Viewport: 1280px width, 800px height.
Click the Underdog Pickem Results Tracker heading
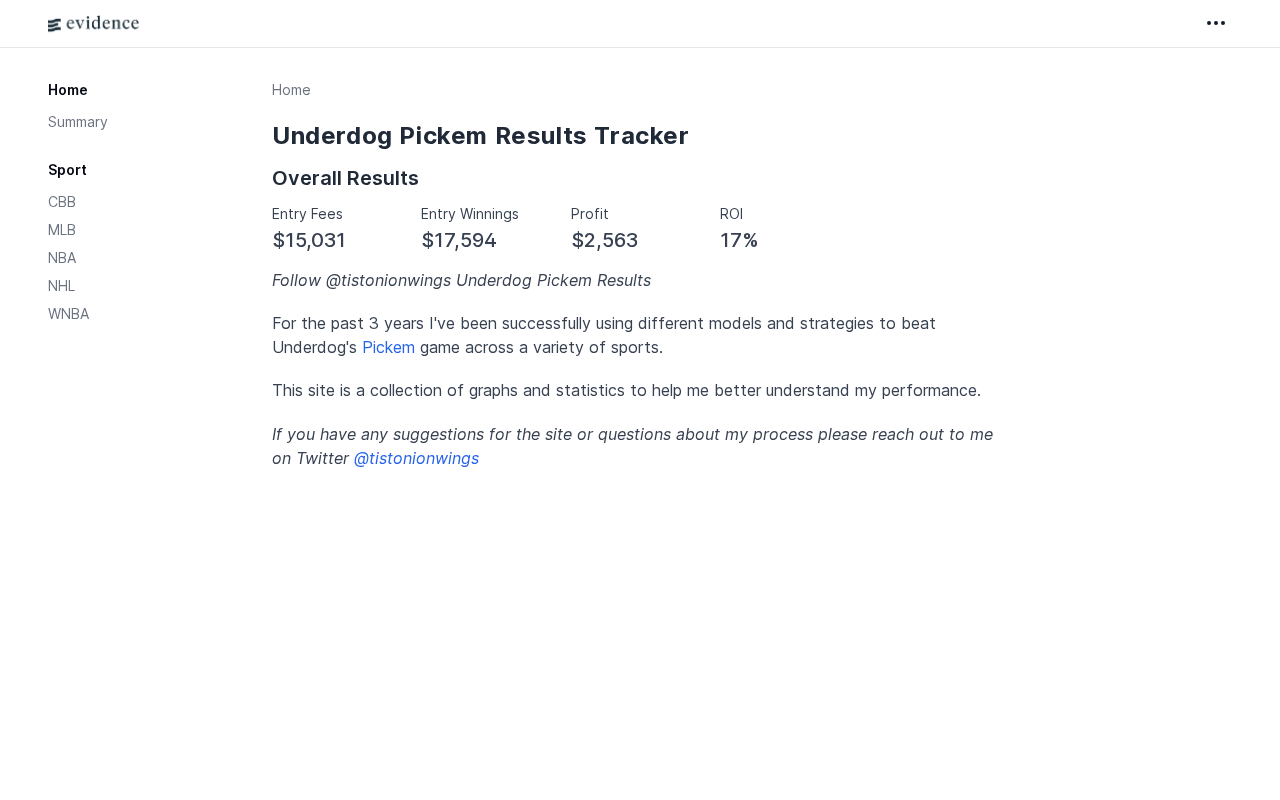click(480, 136)
